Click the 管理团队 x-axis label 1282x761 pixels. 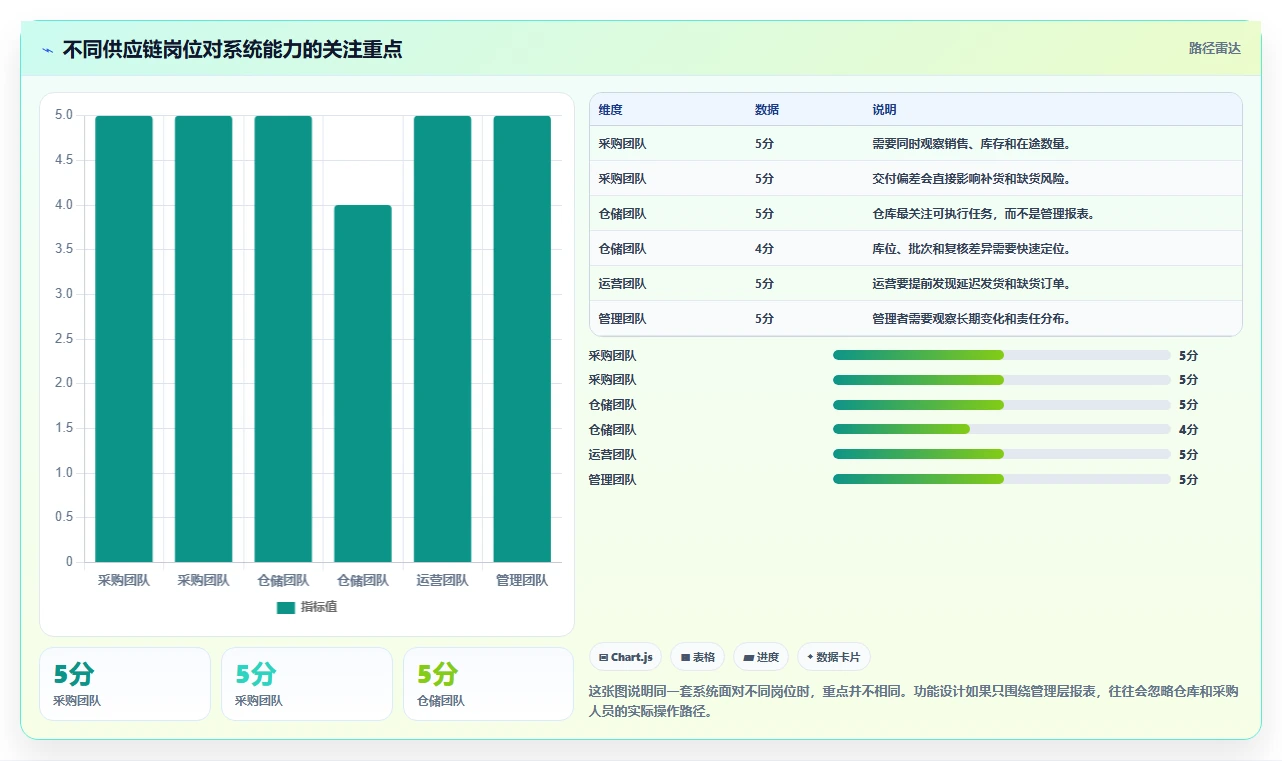[522, 580]
